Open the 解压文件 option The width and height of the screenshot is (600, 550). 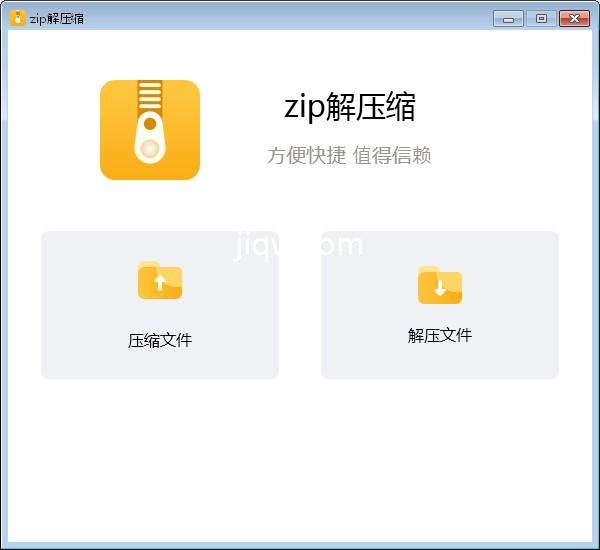tap(440, 335)
